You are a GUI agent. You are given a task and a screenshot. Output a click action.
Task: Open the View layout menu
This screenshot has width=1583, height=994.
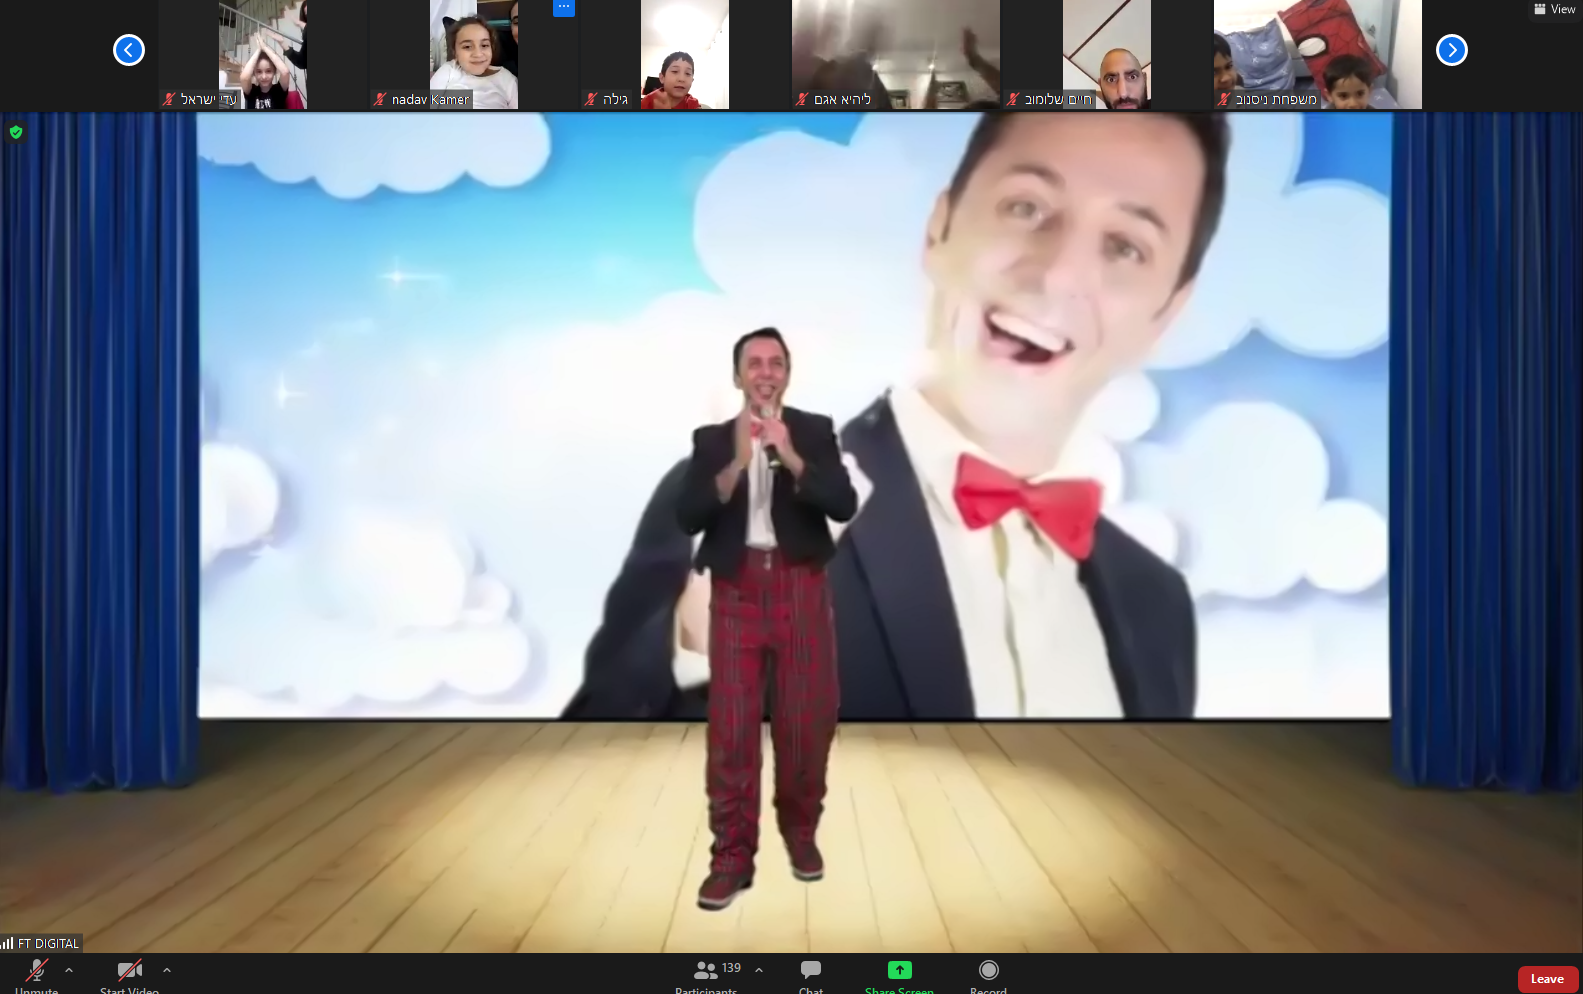click(x=1555, y=9)
